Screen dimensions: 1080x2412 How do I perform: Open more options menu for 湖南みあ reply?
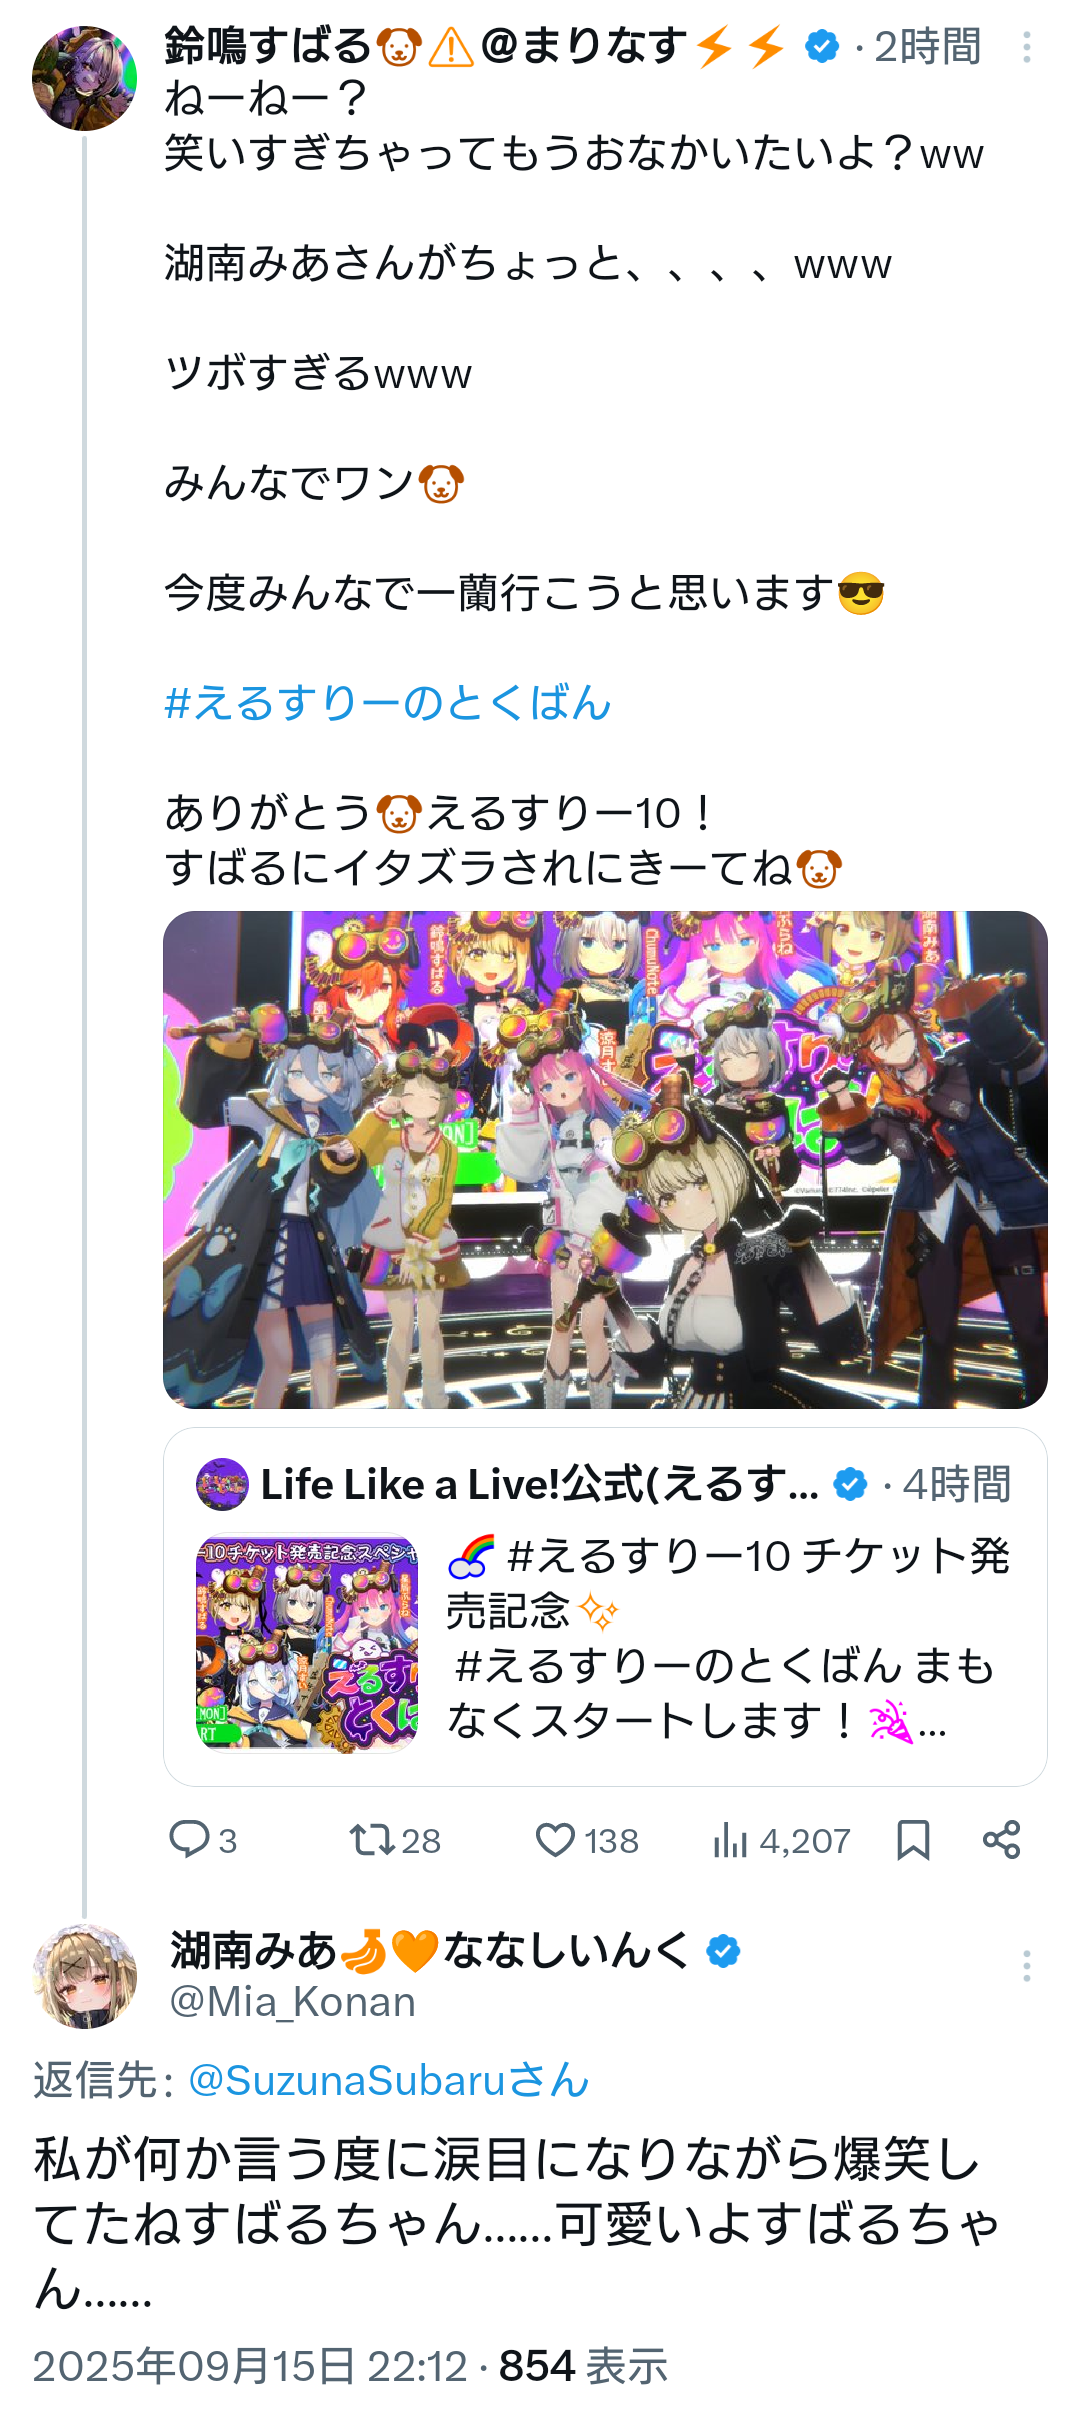[1026, 1965]
